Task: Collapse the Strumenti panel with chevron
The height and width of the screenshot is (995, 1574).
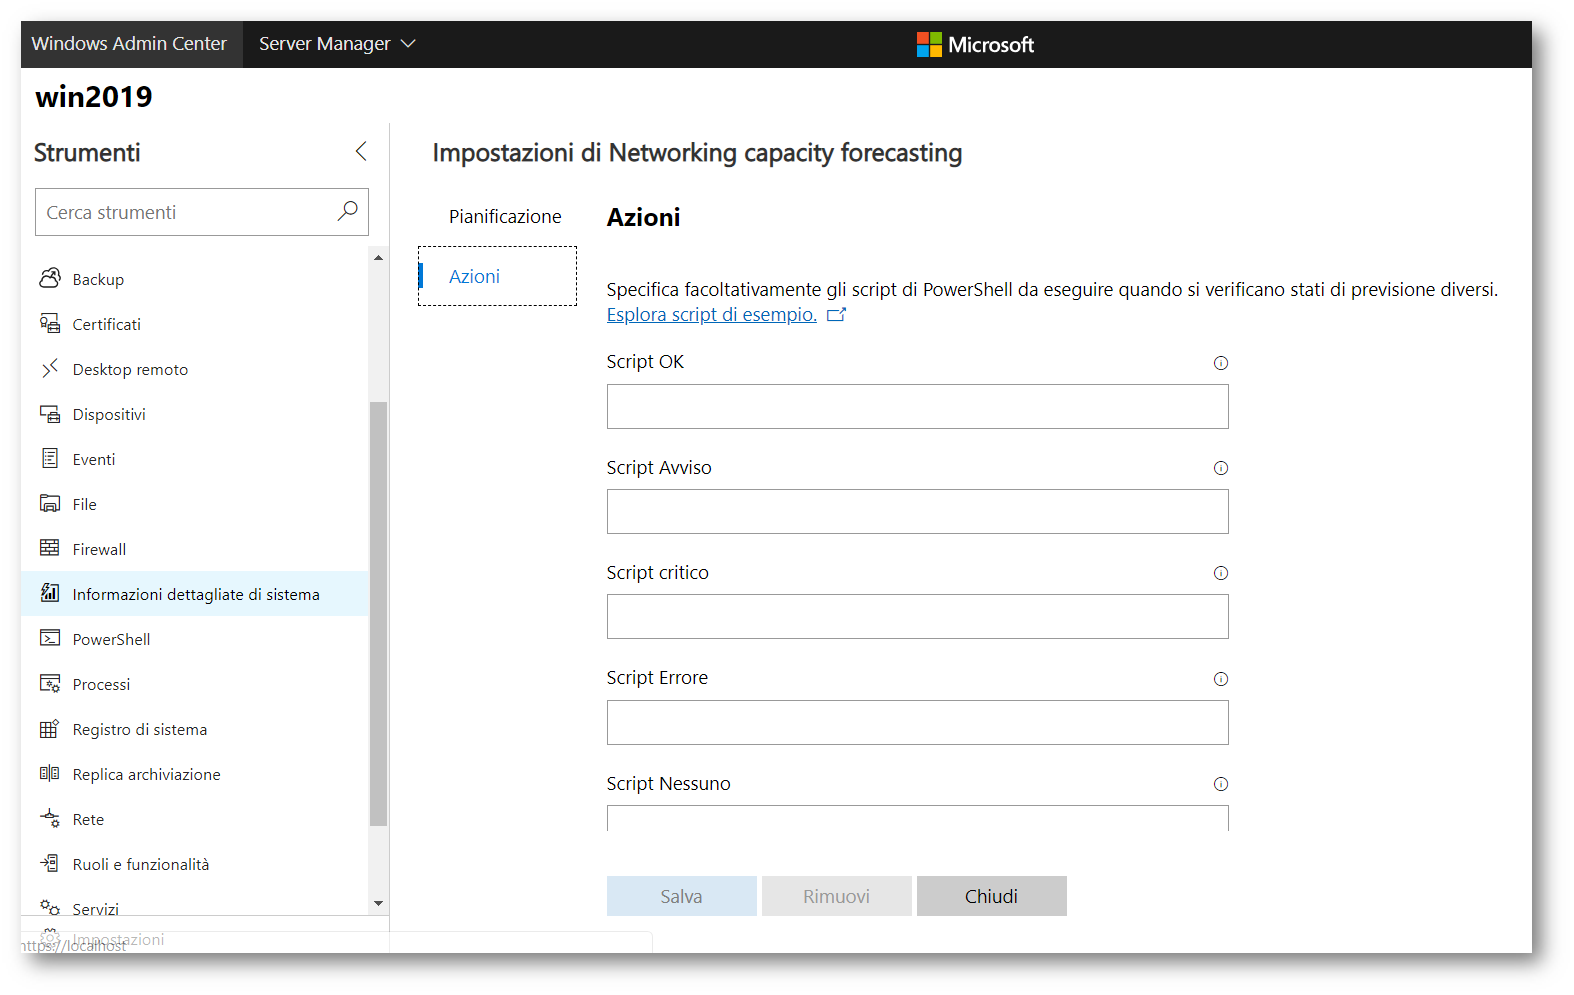Action: pos(361,151)
